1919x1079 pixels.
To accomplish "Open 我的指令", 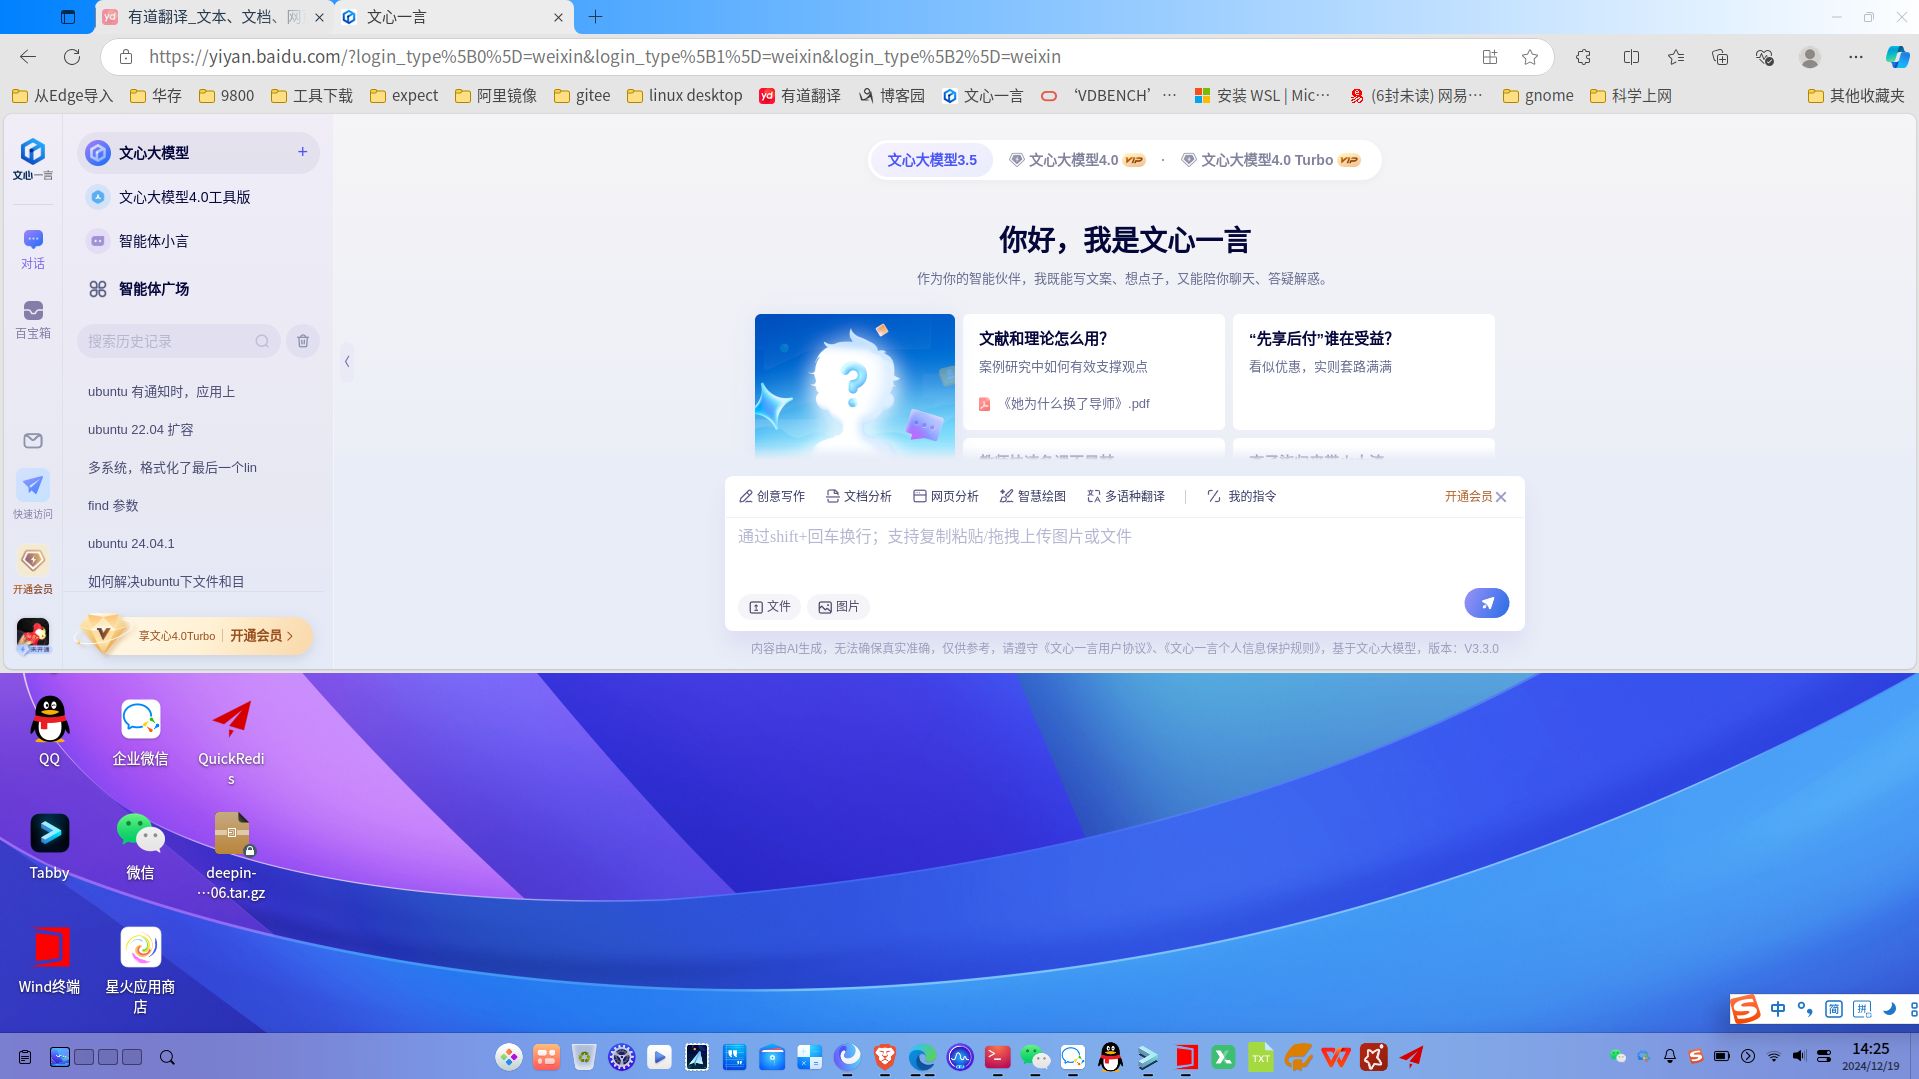I will [x=1242, y=496].
